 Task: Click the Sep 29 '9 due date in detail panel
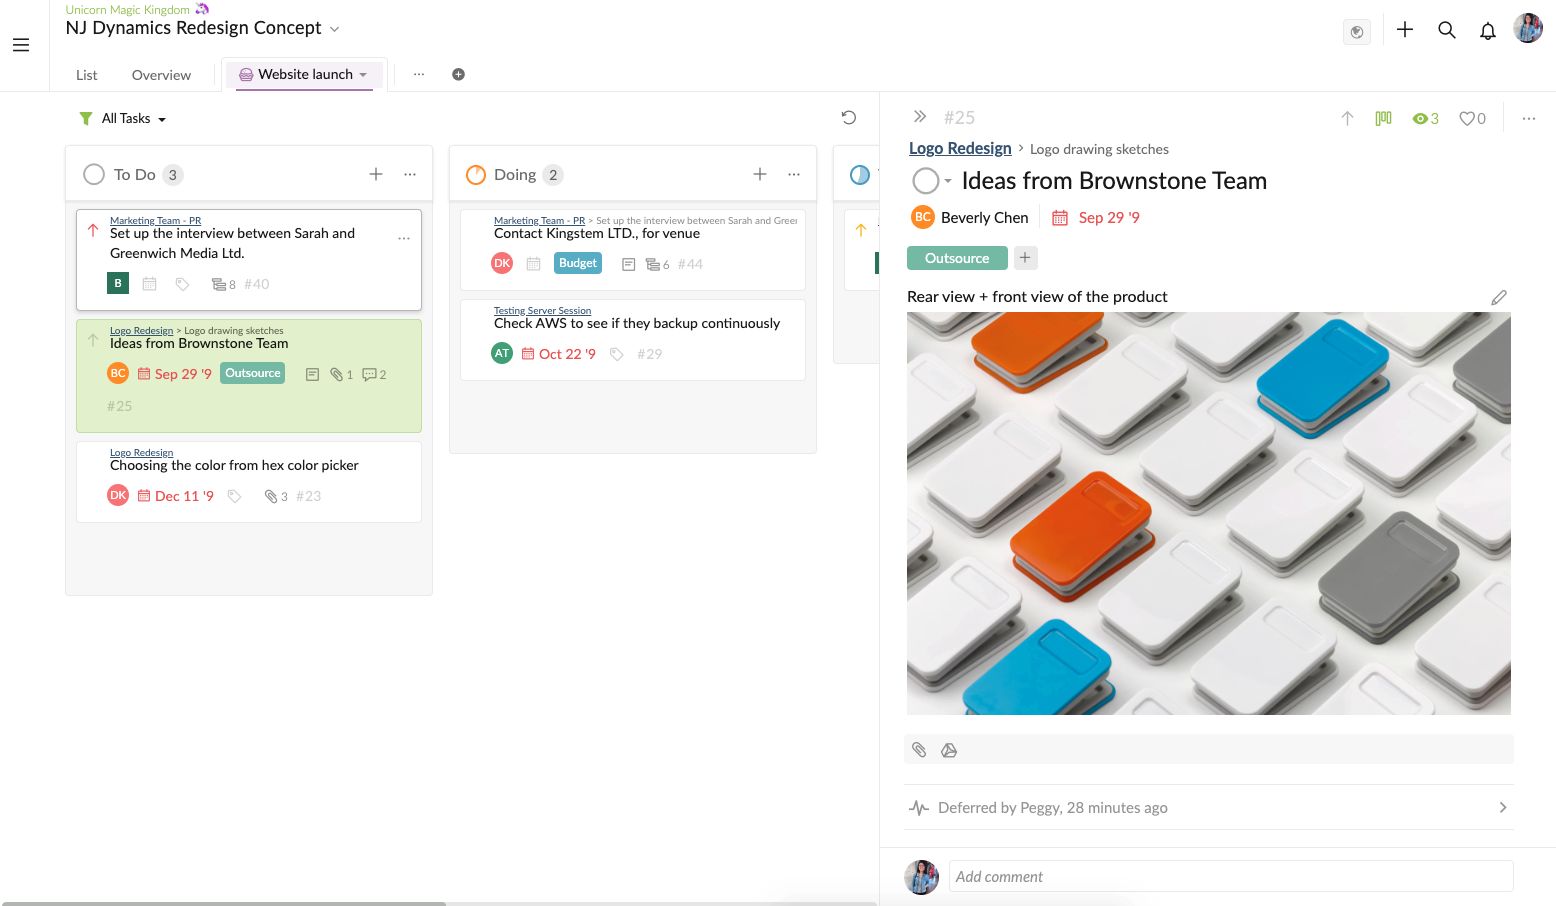pyautogui.click(x=1109, y=217)
